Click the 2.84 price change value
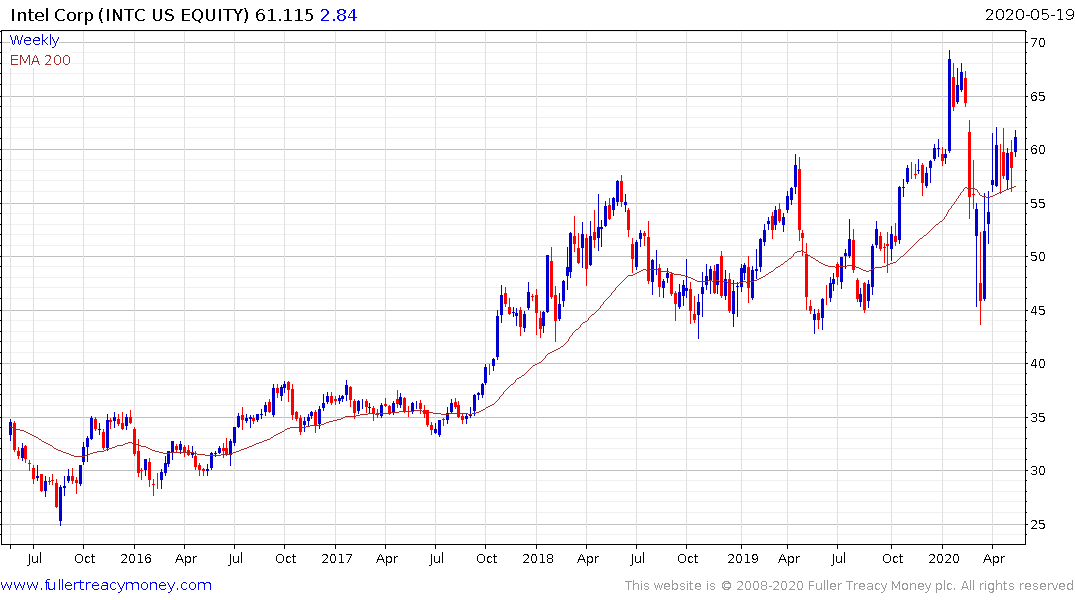1075x600 pixels. [339, 15]
